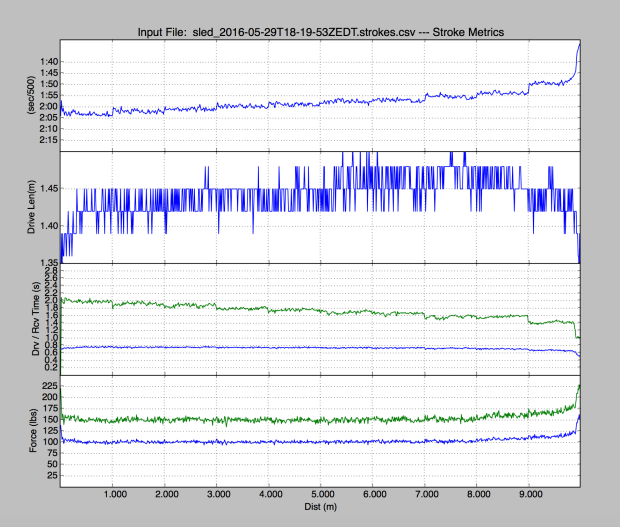Viewport: 620px width, 527px height.
Task: Click the 50 force tick label
Action: [50, 466]
